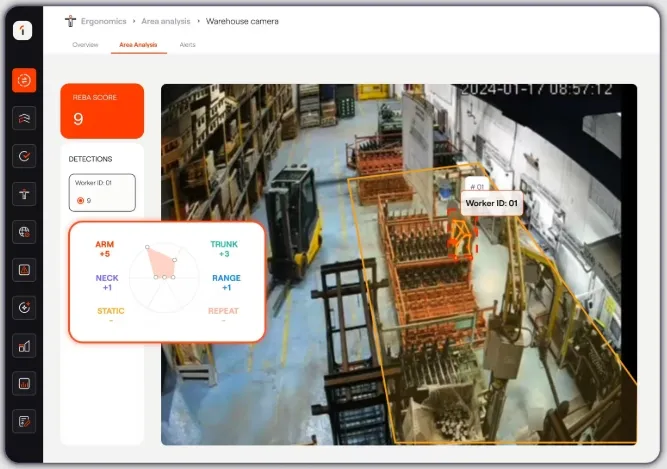Go to Area analysis in breadcrumb

pyautogui.click(x=165, y=21)
